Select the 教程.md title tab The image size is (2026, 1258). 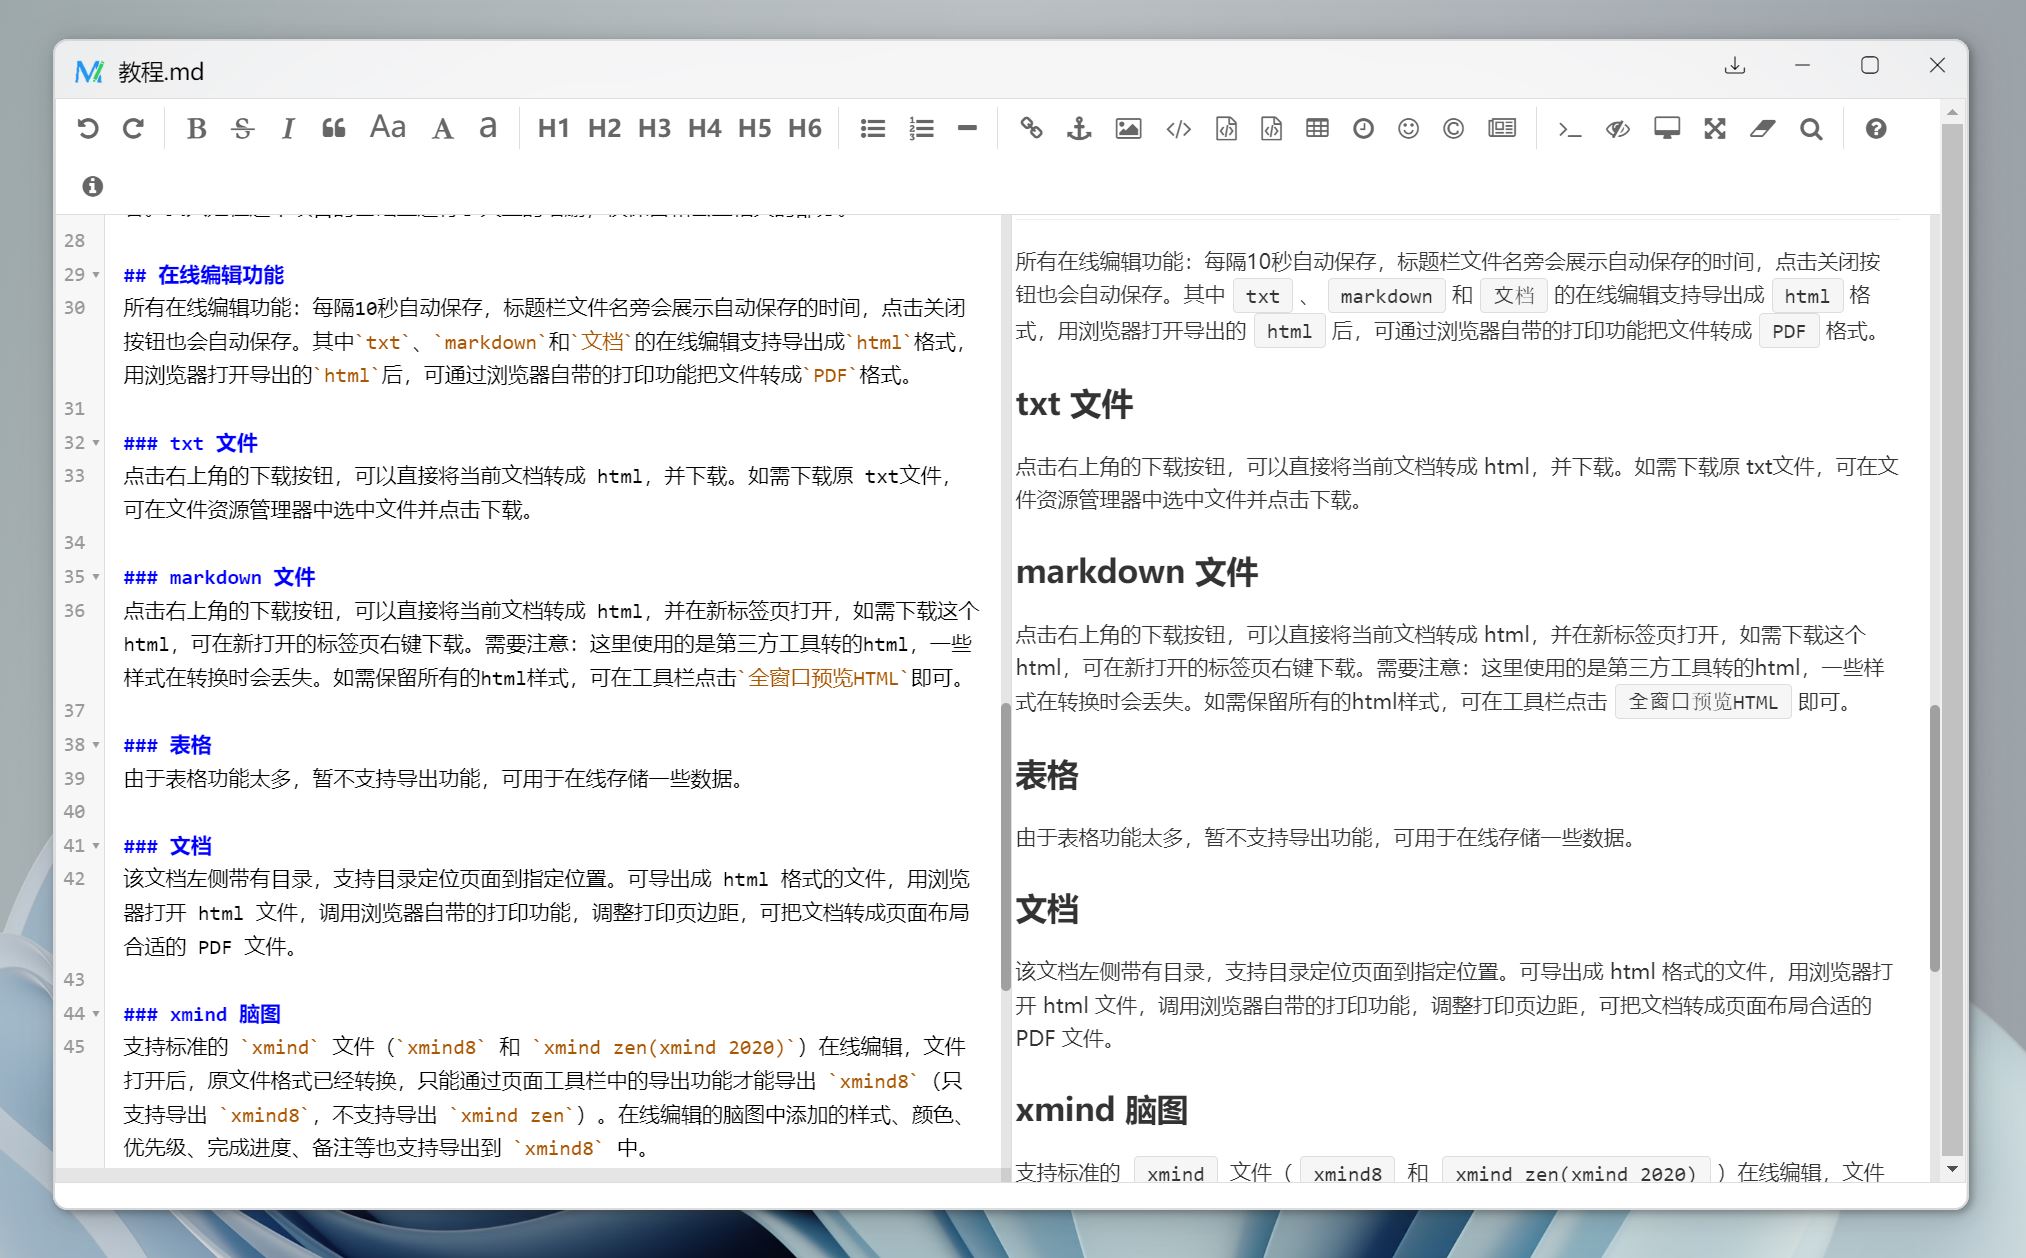pyautogui.click(x=160, y=71)
